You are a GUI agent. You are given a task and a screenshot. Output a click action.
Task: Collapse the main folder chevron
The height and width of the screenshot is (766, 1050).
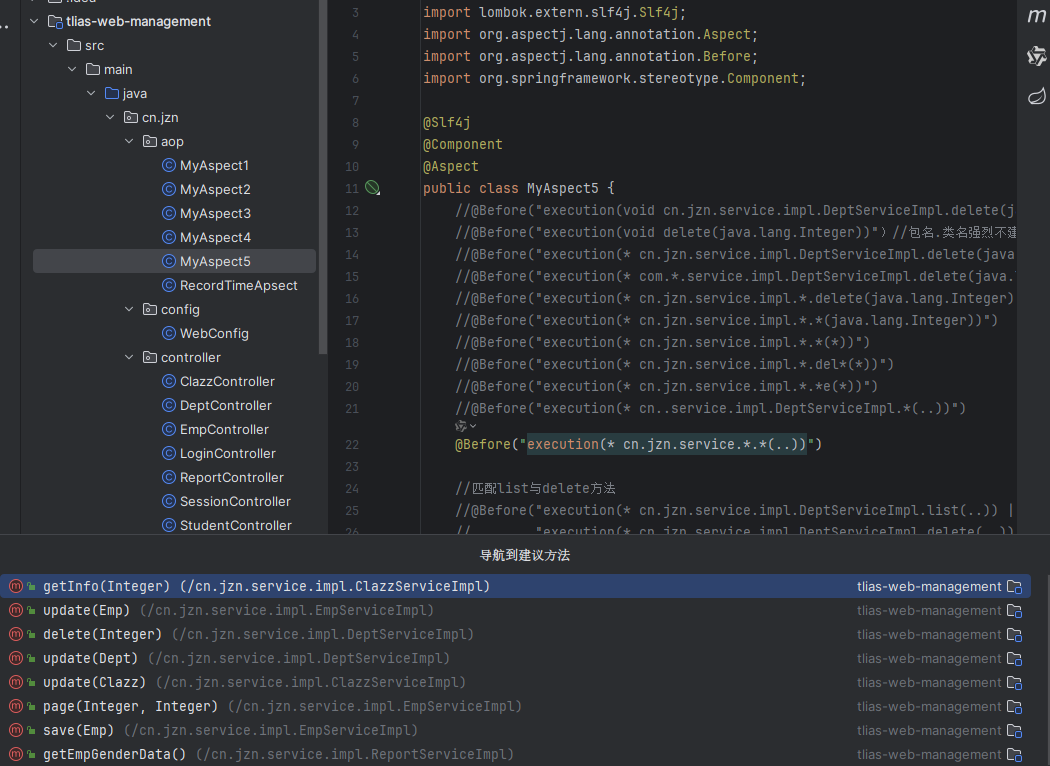tap(72, 70)
